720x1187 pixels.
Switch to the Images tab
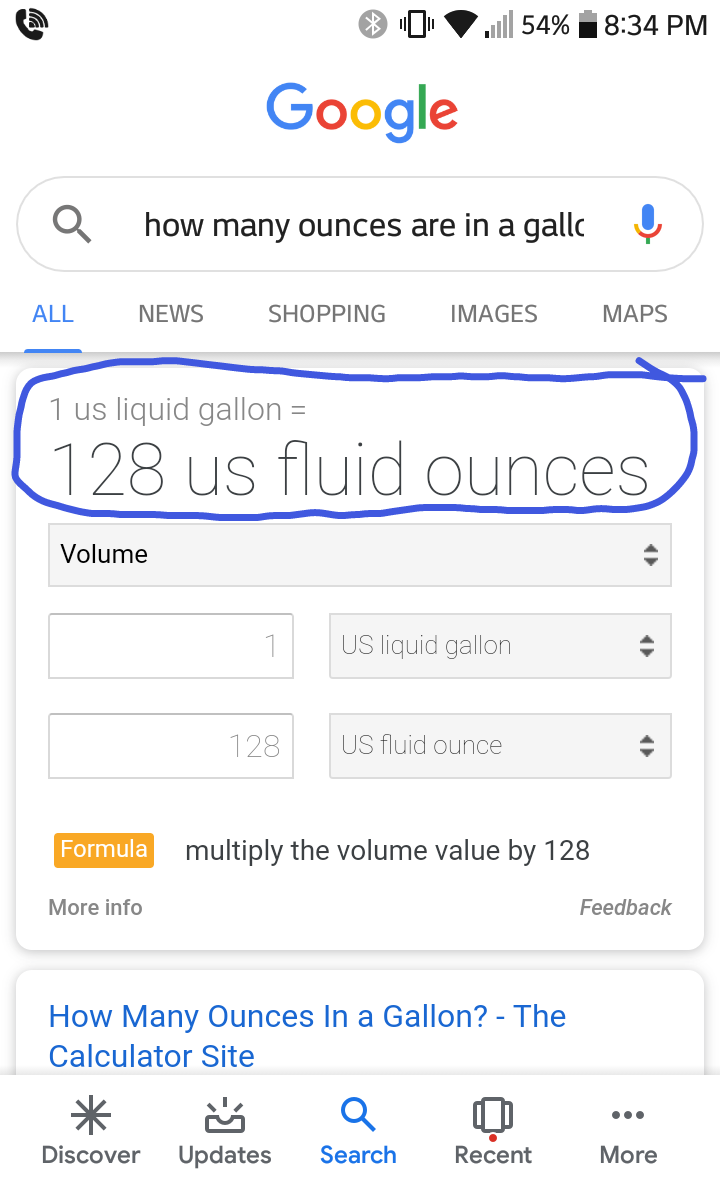pos(494,314)
